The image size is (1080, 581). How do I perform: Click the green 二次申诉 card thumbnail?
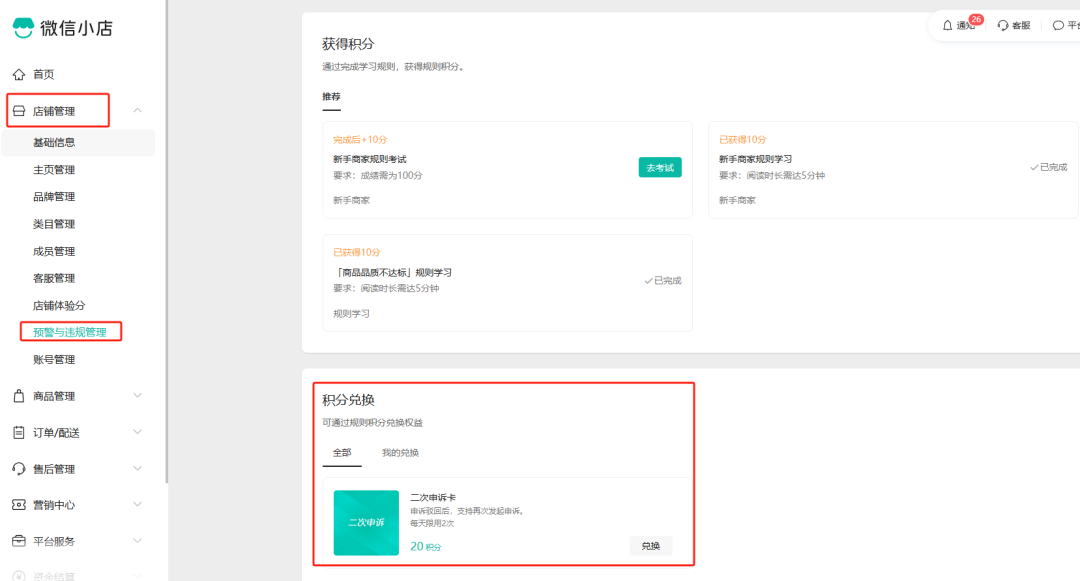366,522
